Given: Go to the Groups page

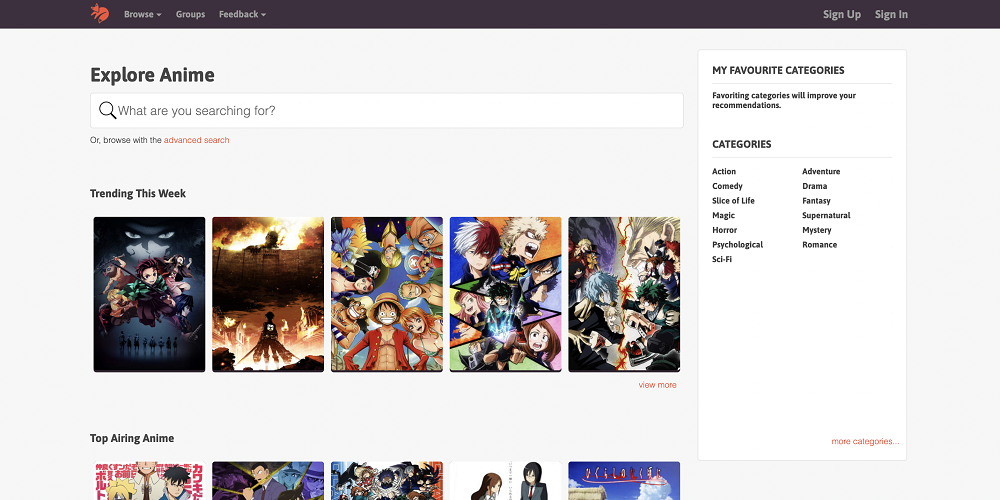Looking at the screenshot, I should [190, 15].
